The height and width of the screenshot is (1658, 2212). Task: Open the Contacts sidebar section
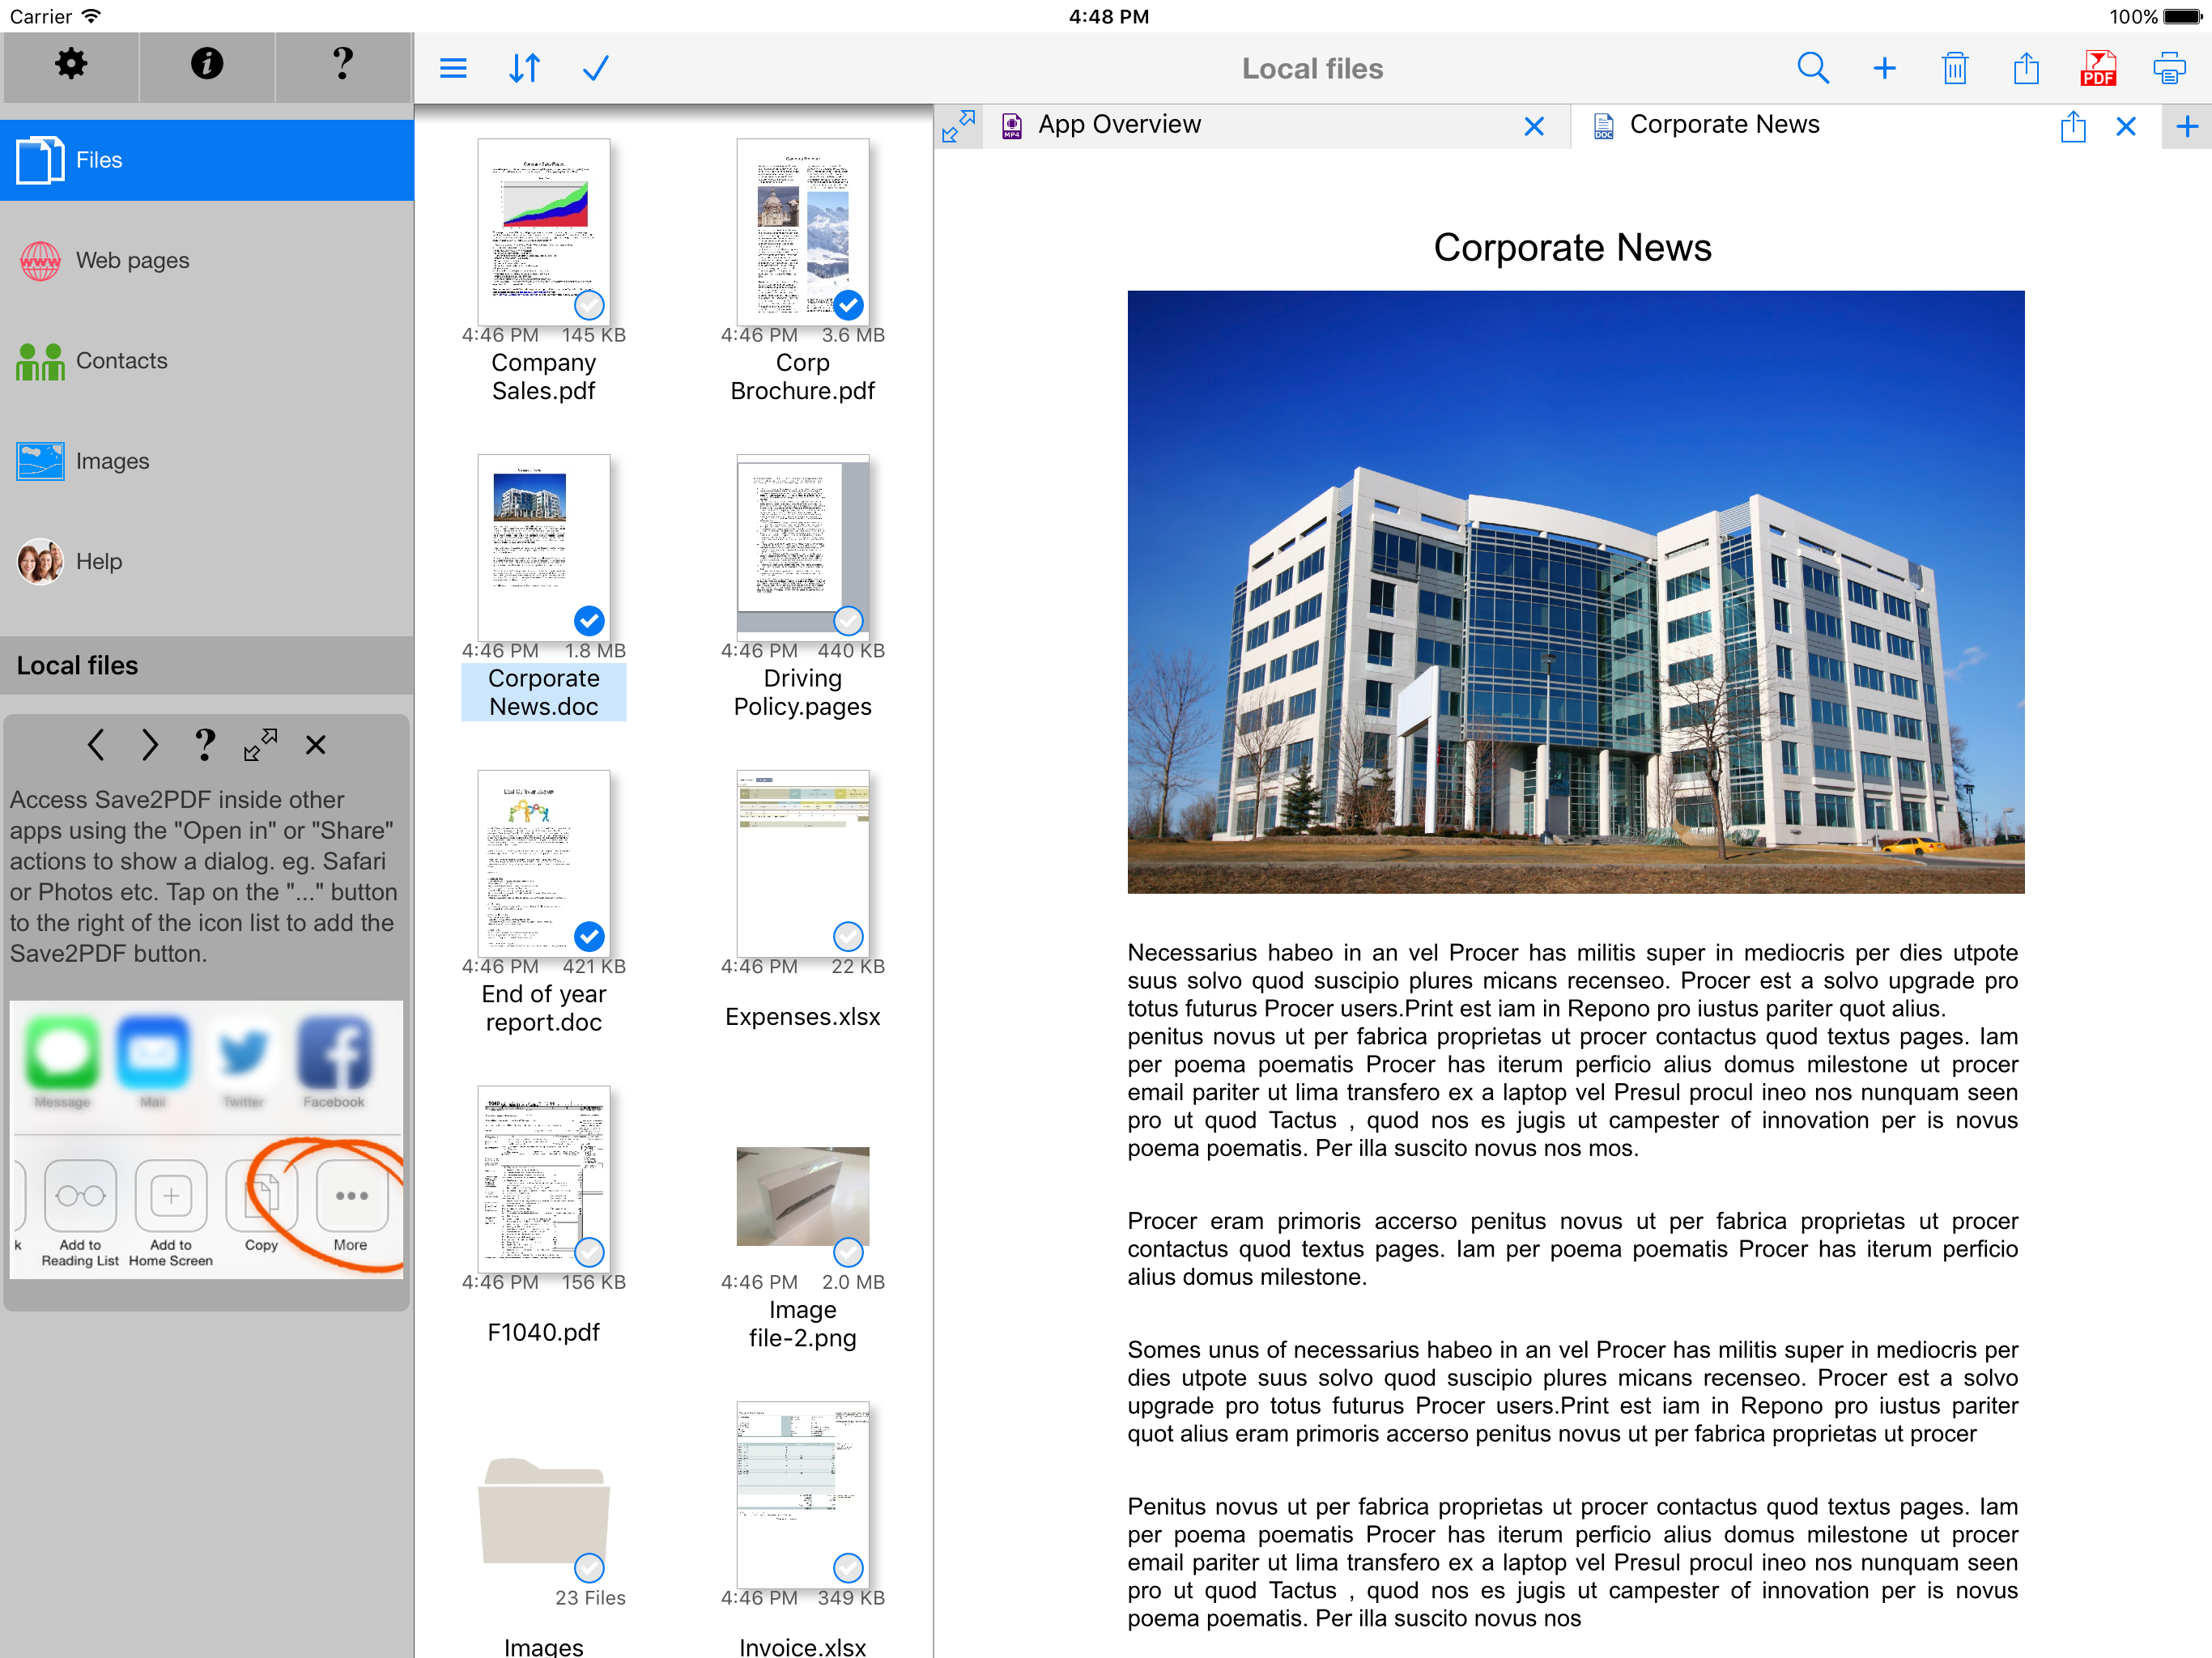pos(121,361)
